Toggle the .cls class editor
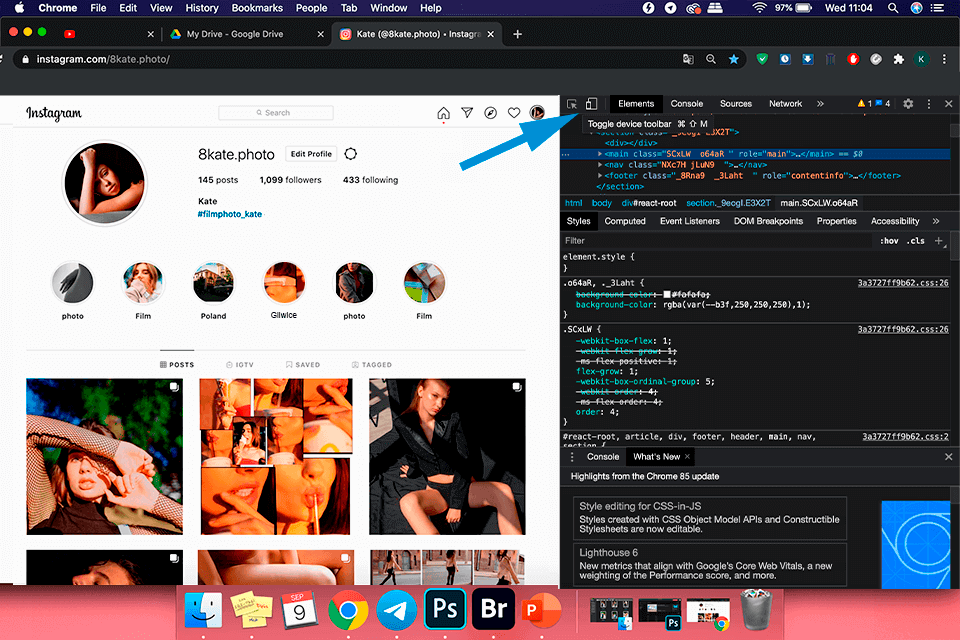This screenshot has height=640, width=960. coord(915,241)
